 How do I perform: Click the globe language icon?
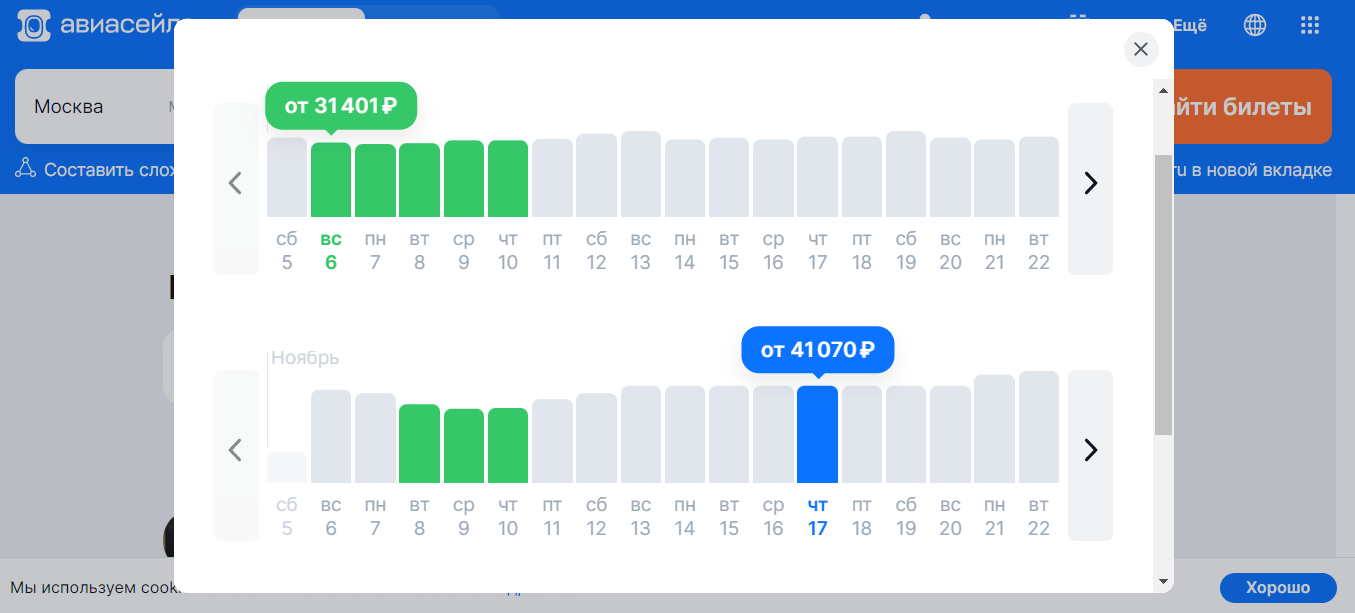coord(1254,26)
